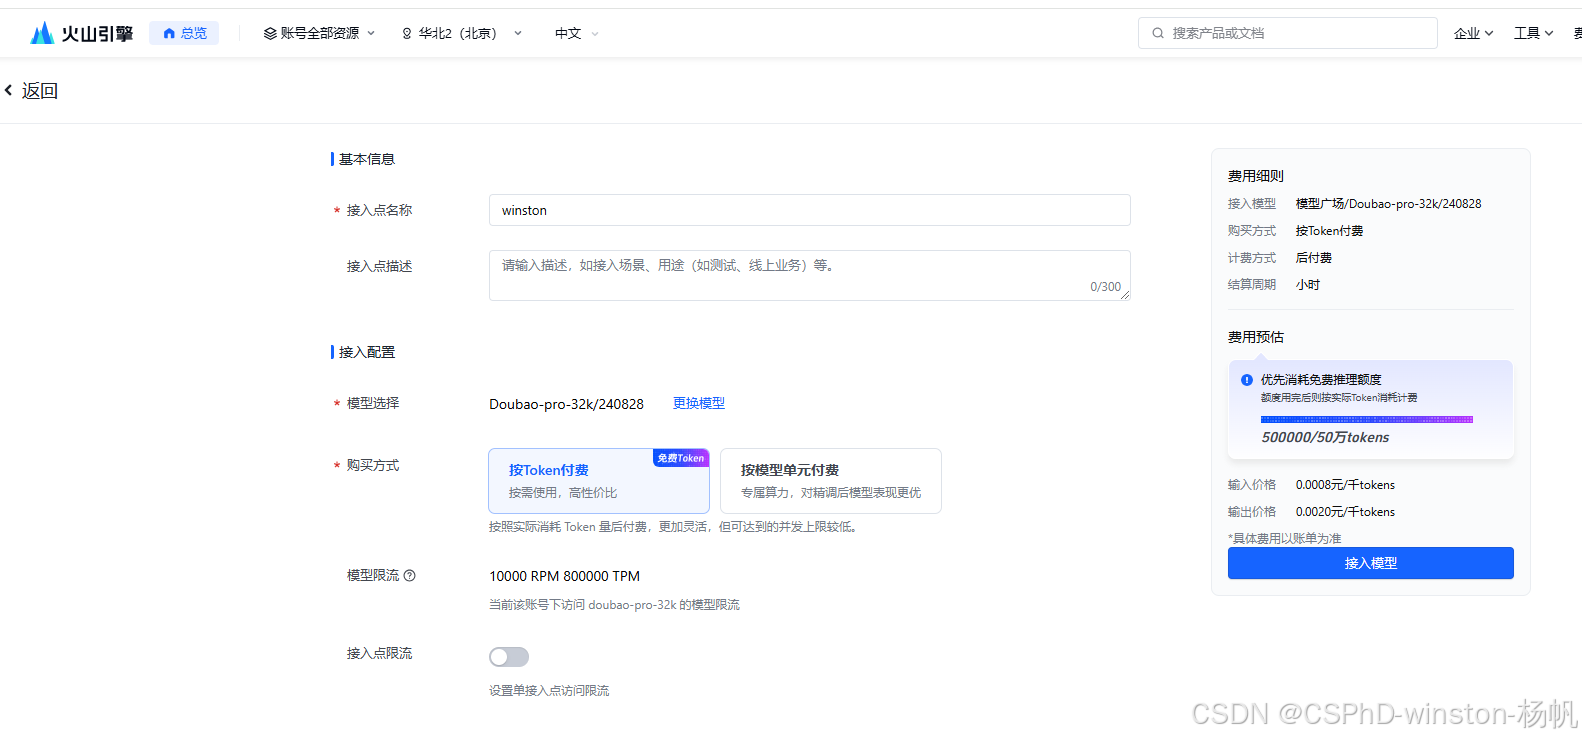The image size is (1582, 741).
Task: Click the 免费Token badge
Action: [x=681, y=458]
